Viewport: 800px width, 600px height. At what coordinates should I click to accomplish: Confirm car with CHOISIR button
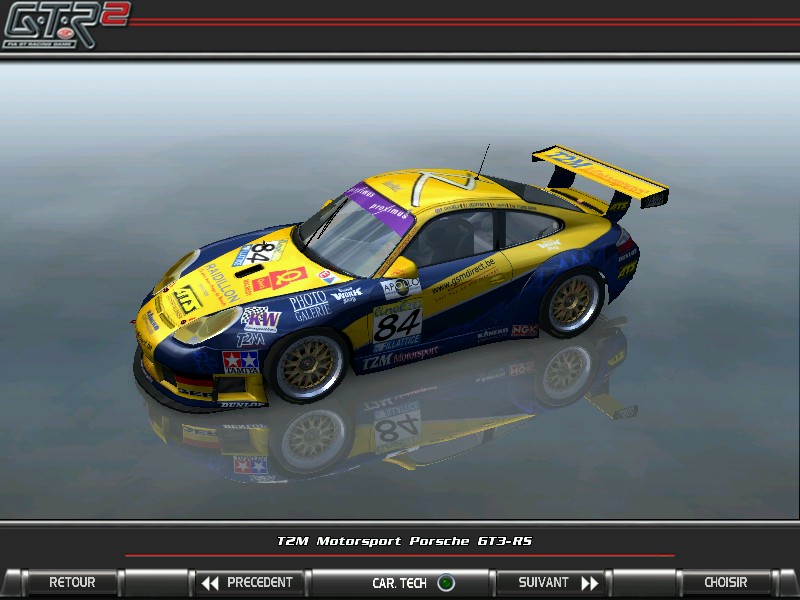click(726, 582)
